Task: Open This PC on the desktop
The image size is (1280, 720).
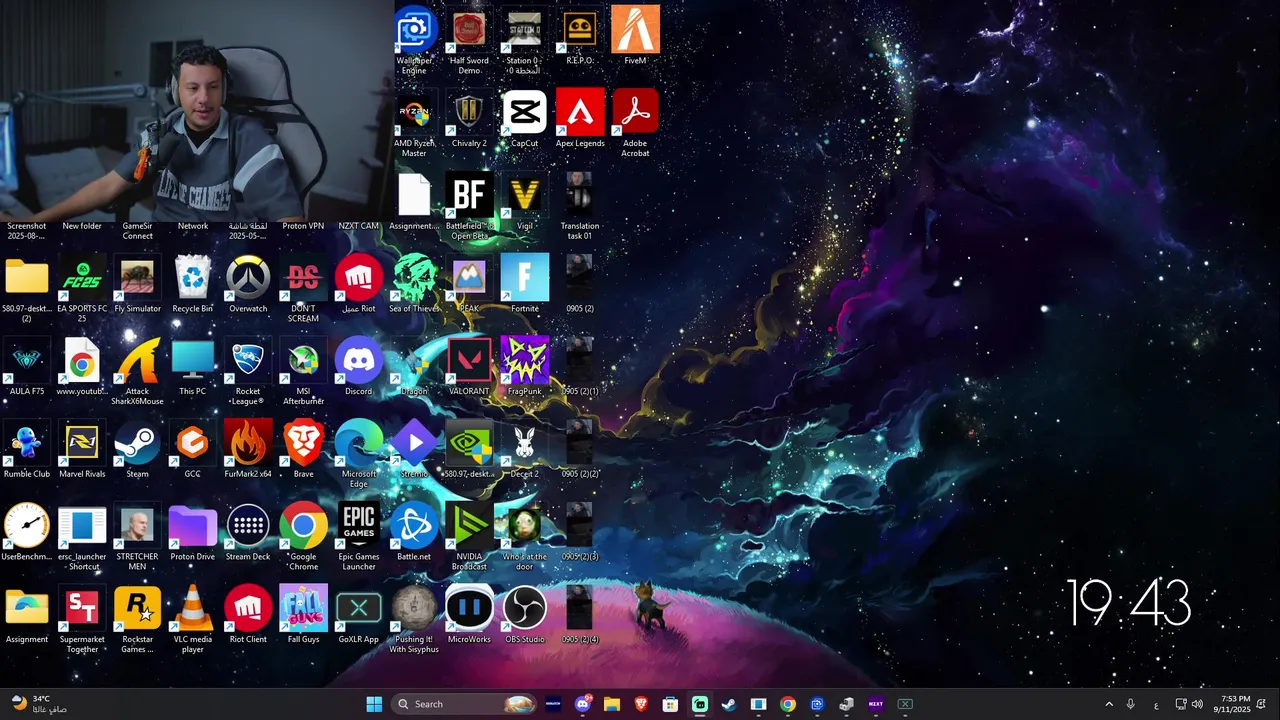Action: coord(193,362)
